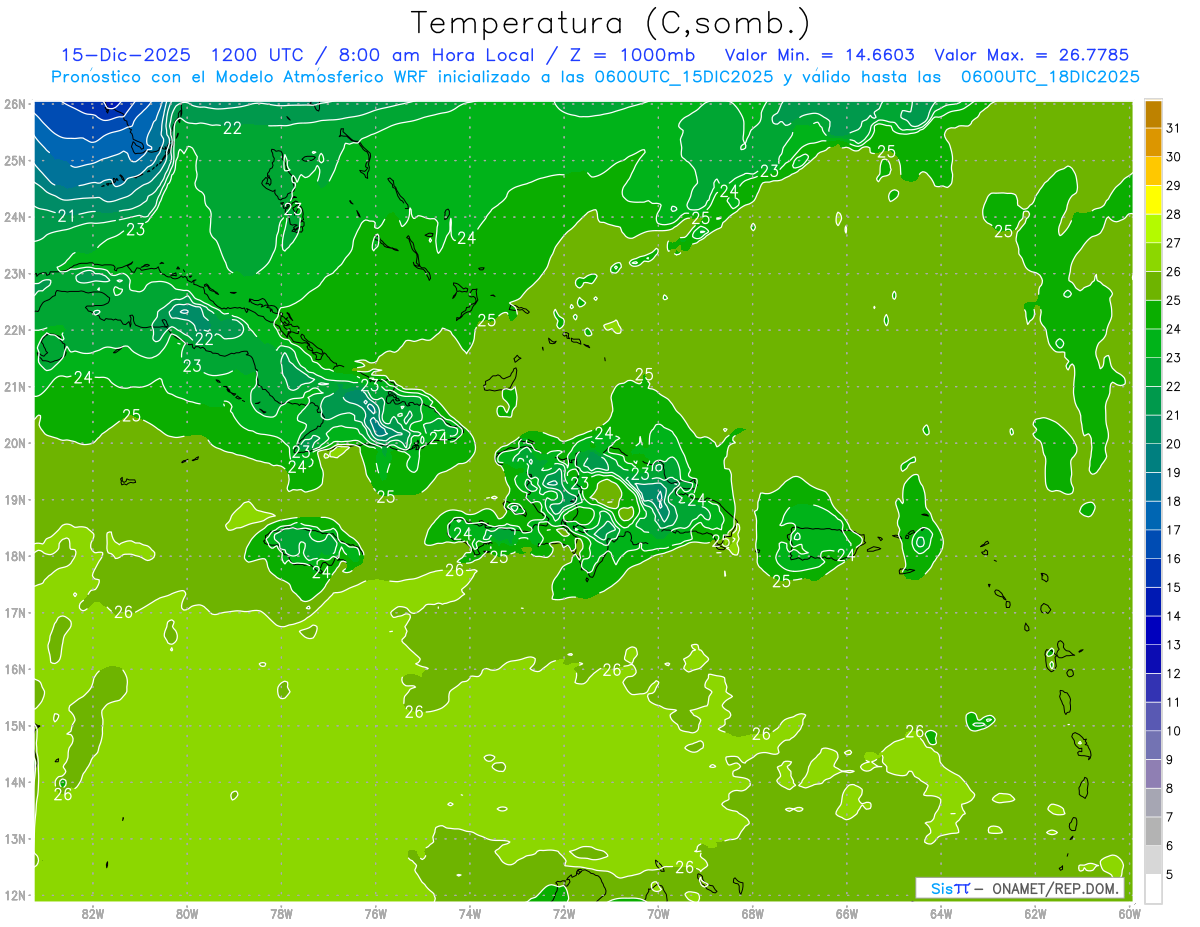Click the '16' value on the color scale
The image size is (1200, 927).
[1173, 559]
